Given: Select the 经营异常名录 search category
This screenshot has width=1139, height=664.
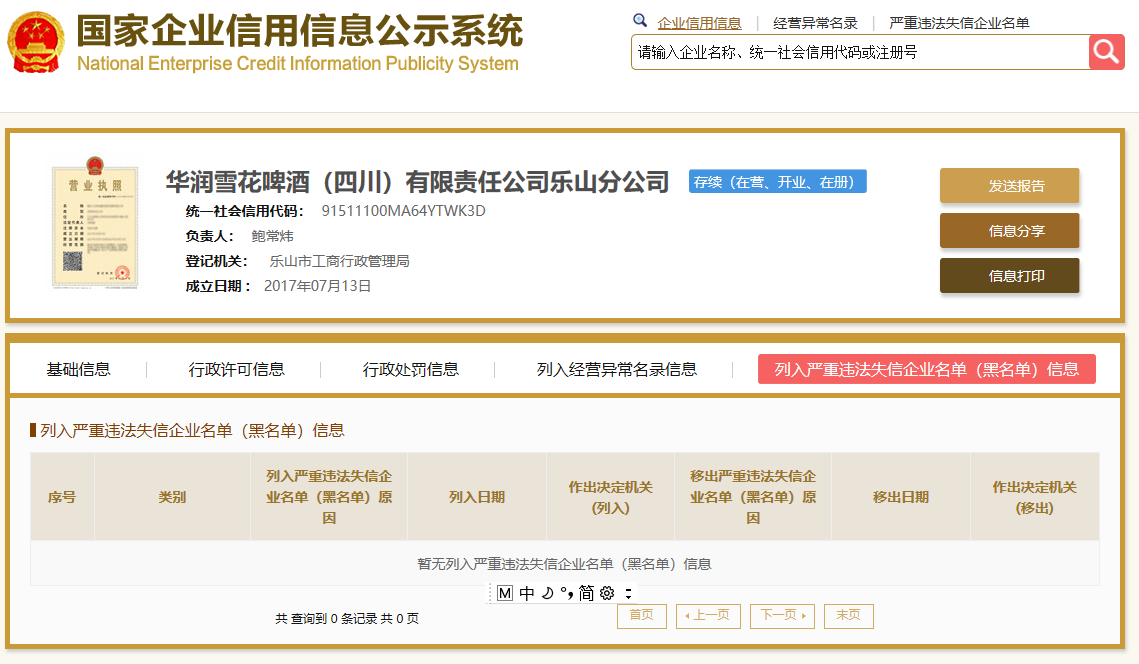Looking at the screenshot, I should click(815, 23).
